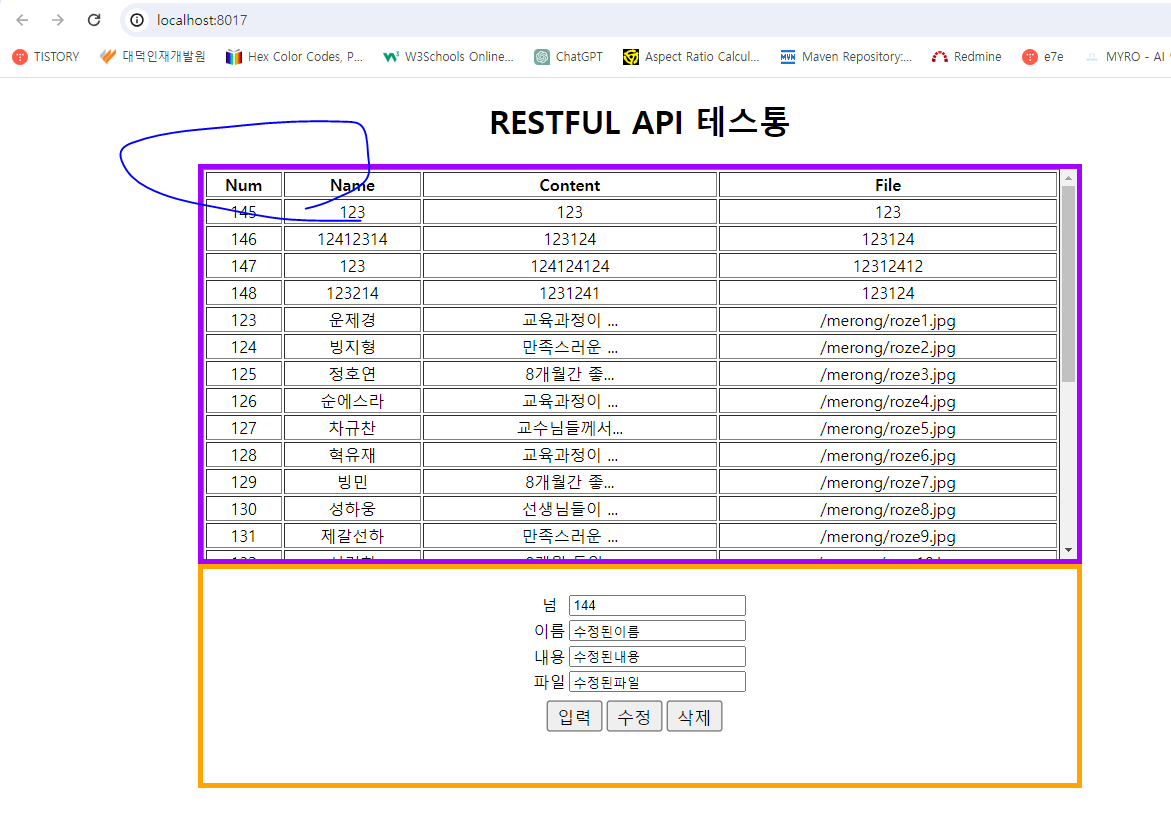This screenshot has width=1171, height=823.
Task: Open the Hex Color Codes bookmark
Action: click(x=294, y=57)
